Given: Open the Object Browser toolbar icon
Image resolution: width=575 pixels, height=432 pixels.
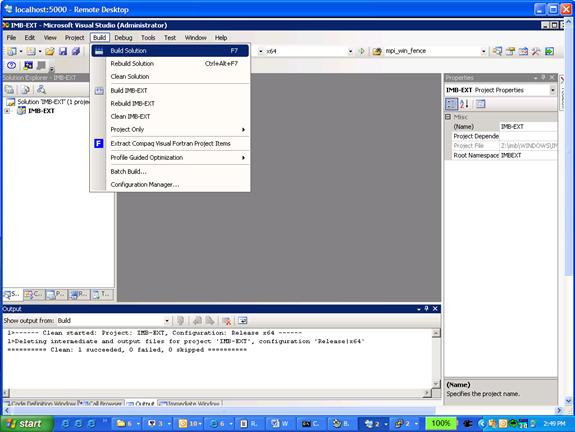Looking at the screenshot, I should coord(523,51).
